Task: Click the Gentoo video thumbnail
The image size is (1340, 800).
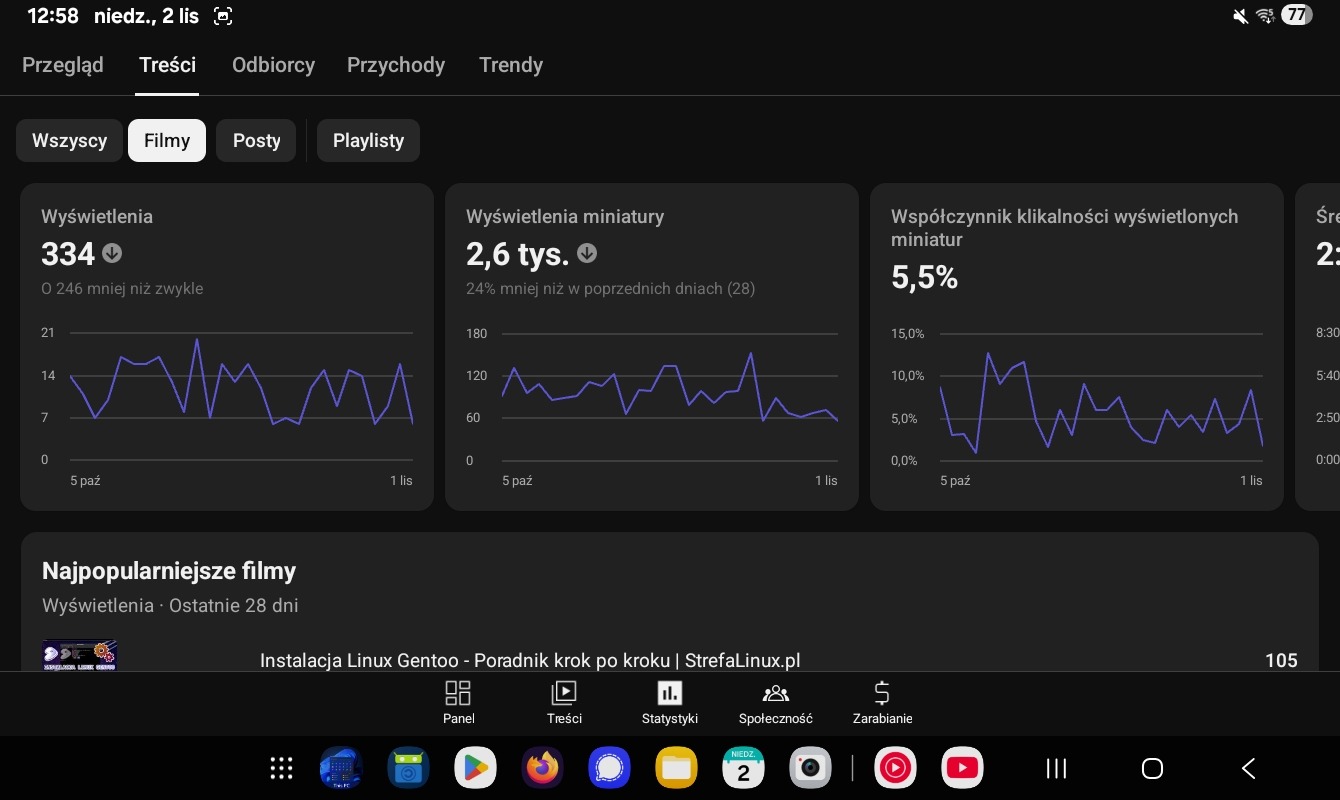Action: pyautogui.click(x=80, y=655)
